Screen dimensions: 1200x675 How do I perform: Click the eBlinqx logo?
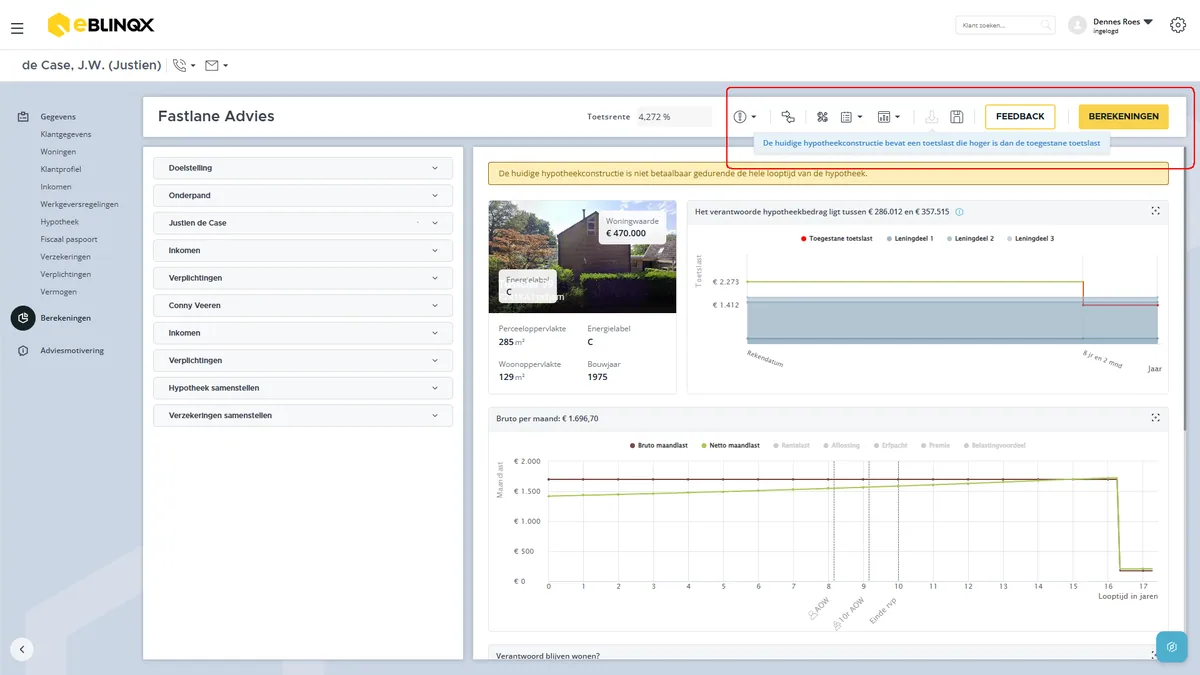101,25
